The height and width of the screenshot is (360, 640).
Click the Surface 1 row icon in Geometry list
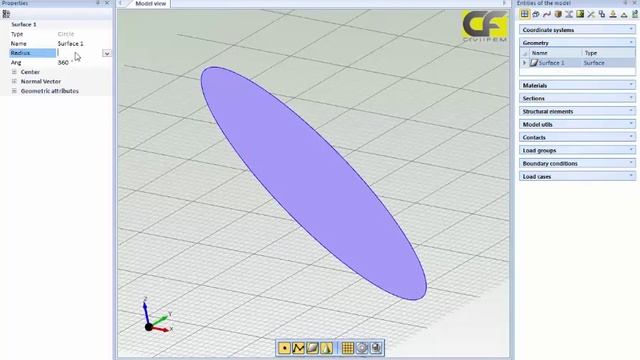(534, 63)
